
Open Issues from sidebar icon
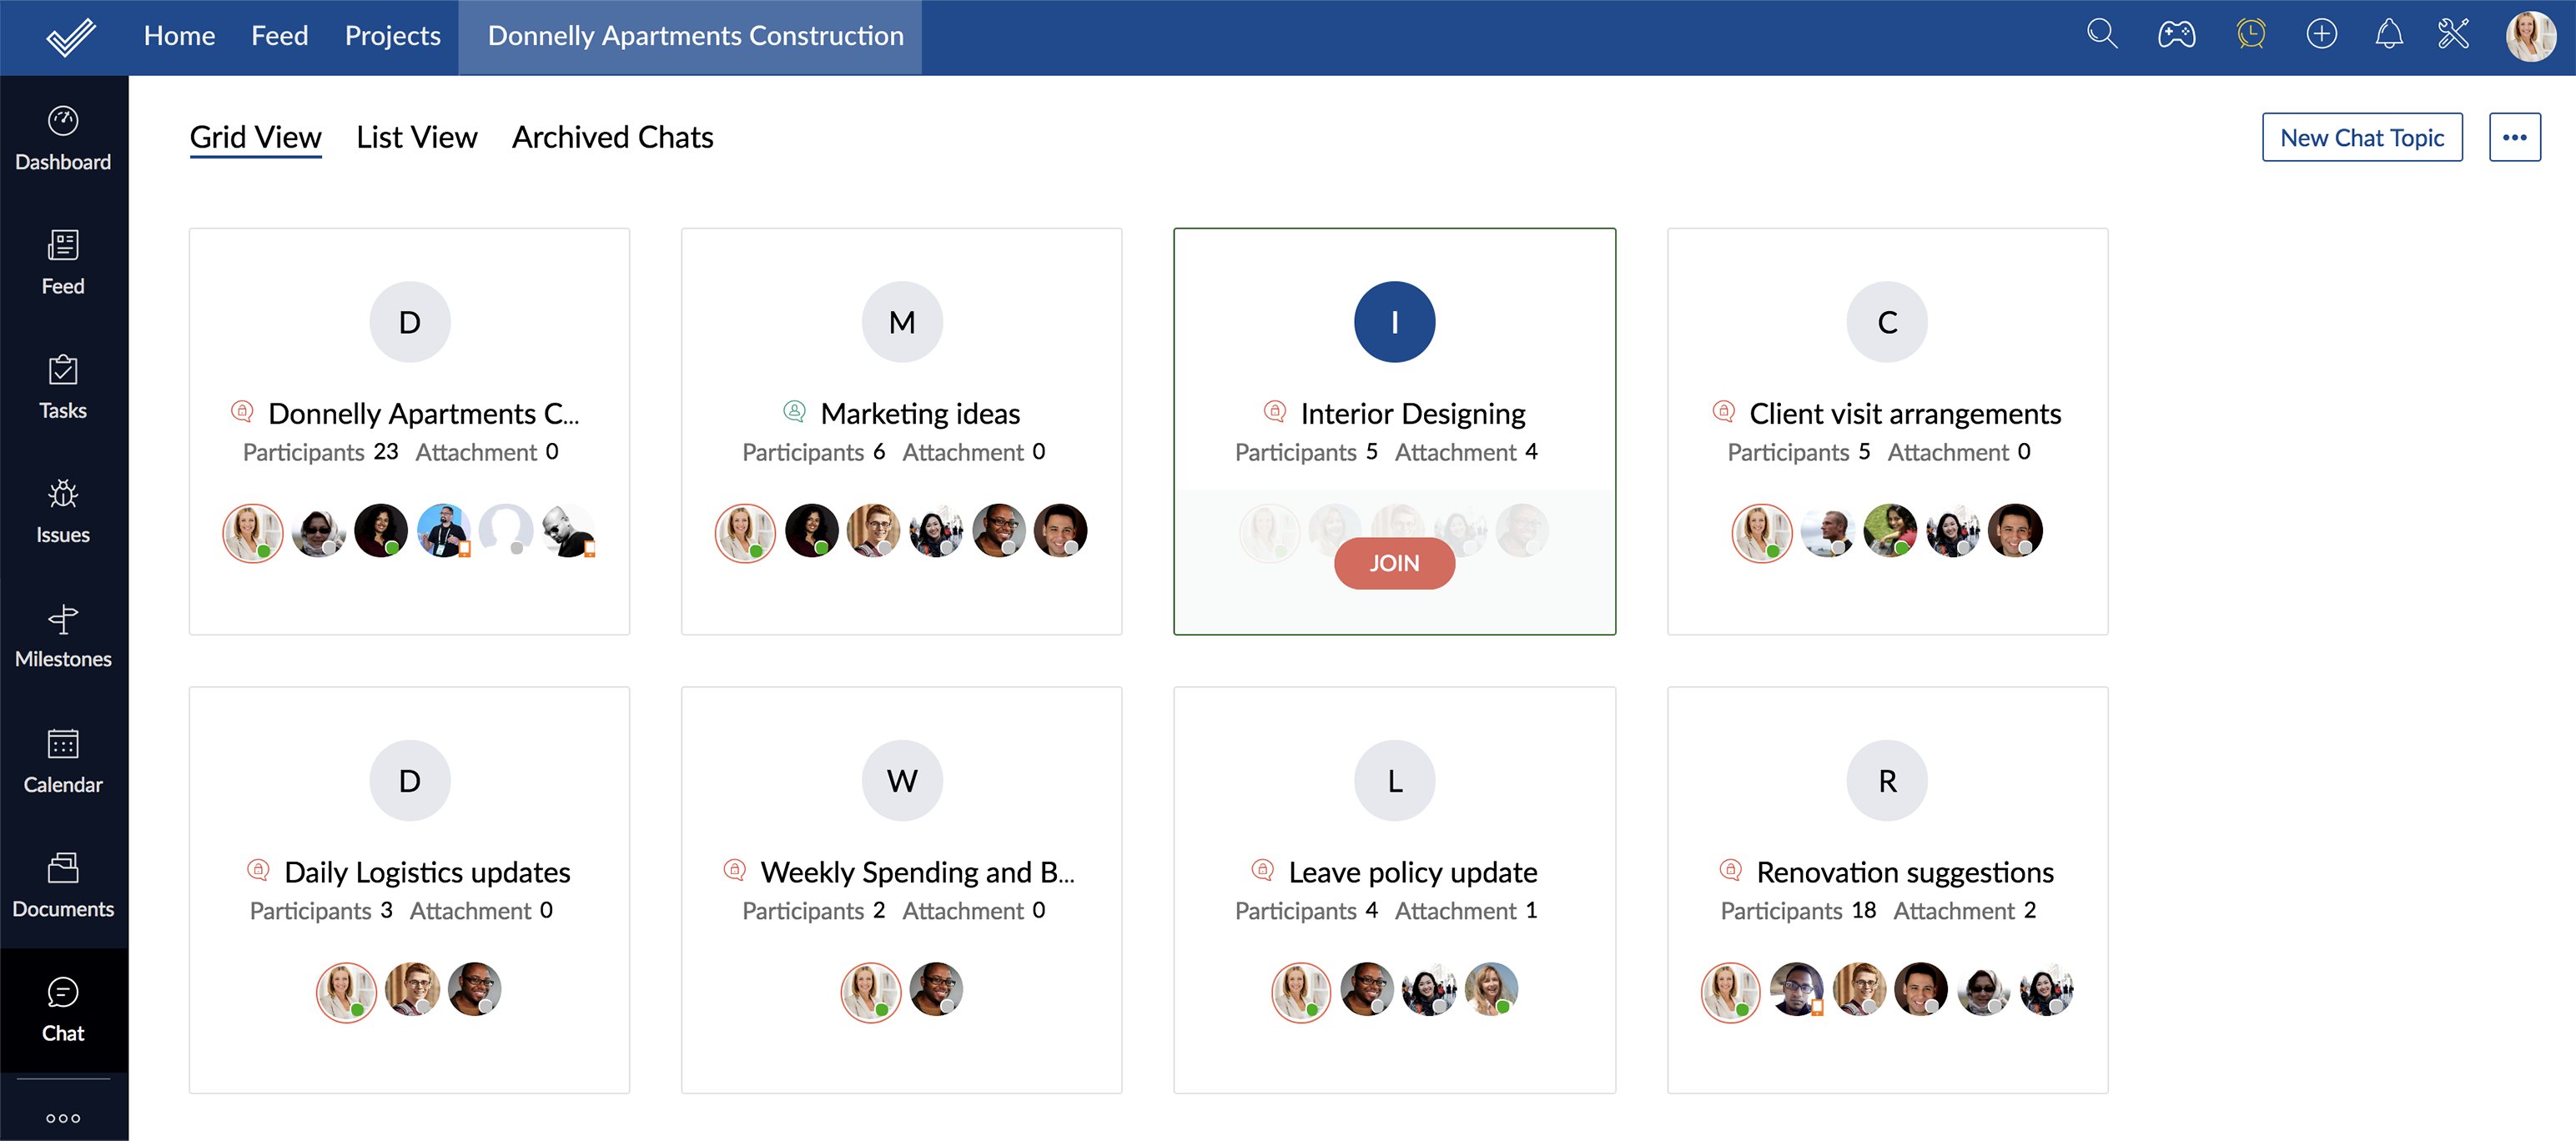[63, 509]
